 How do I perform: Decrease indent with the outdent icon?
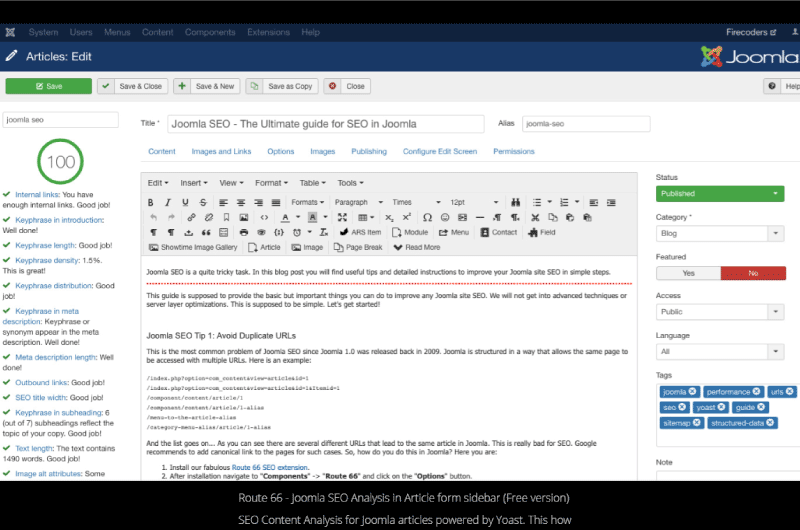point(593,203)
